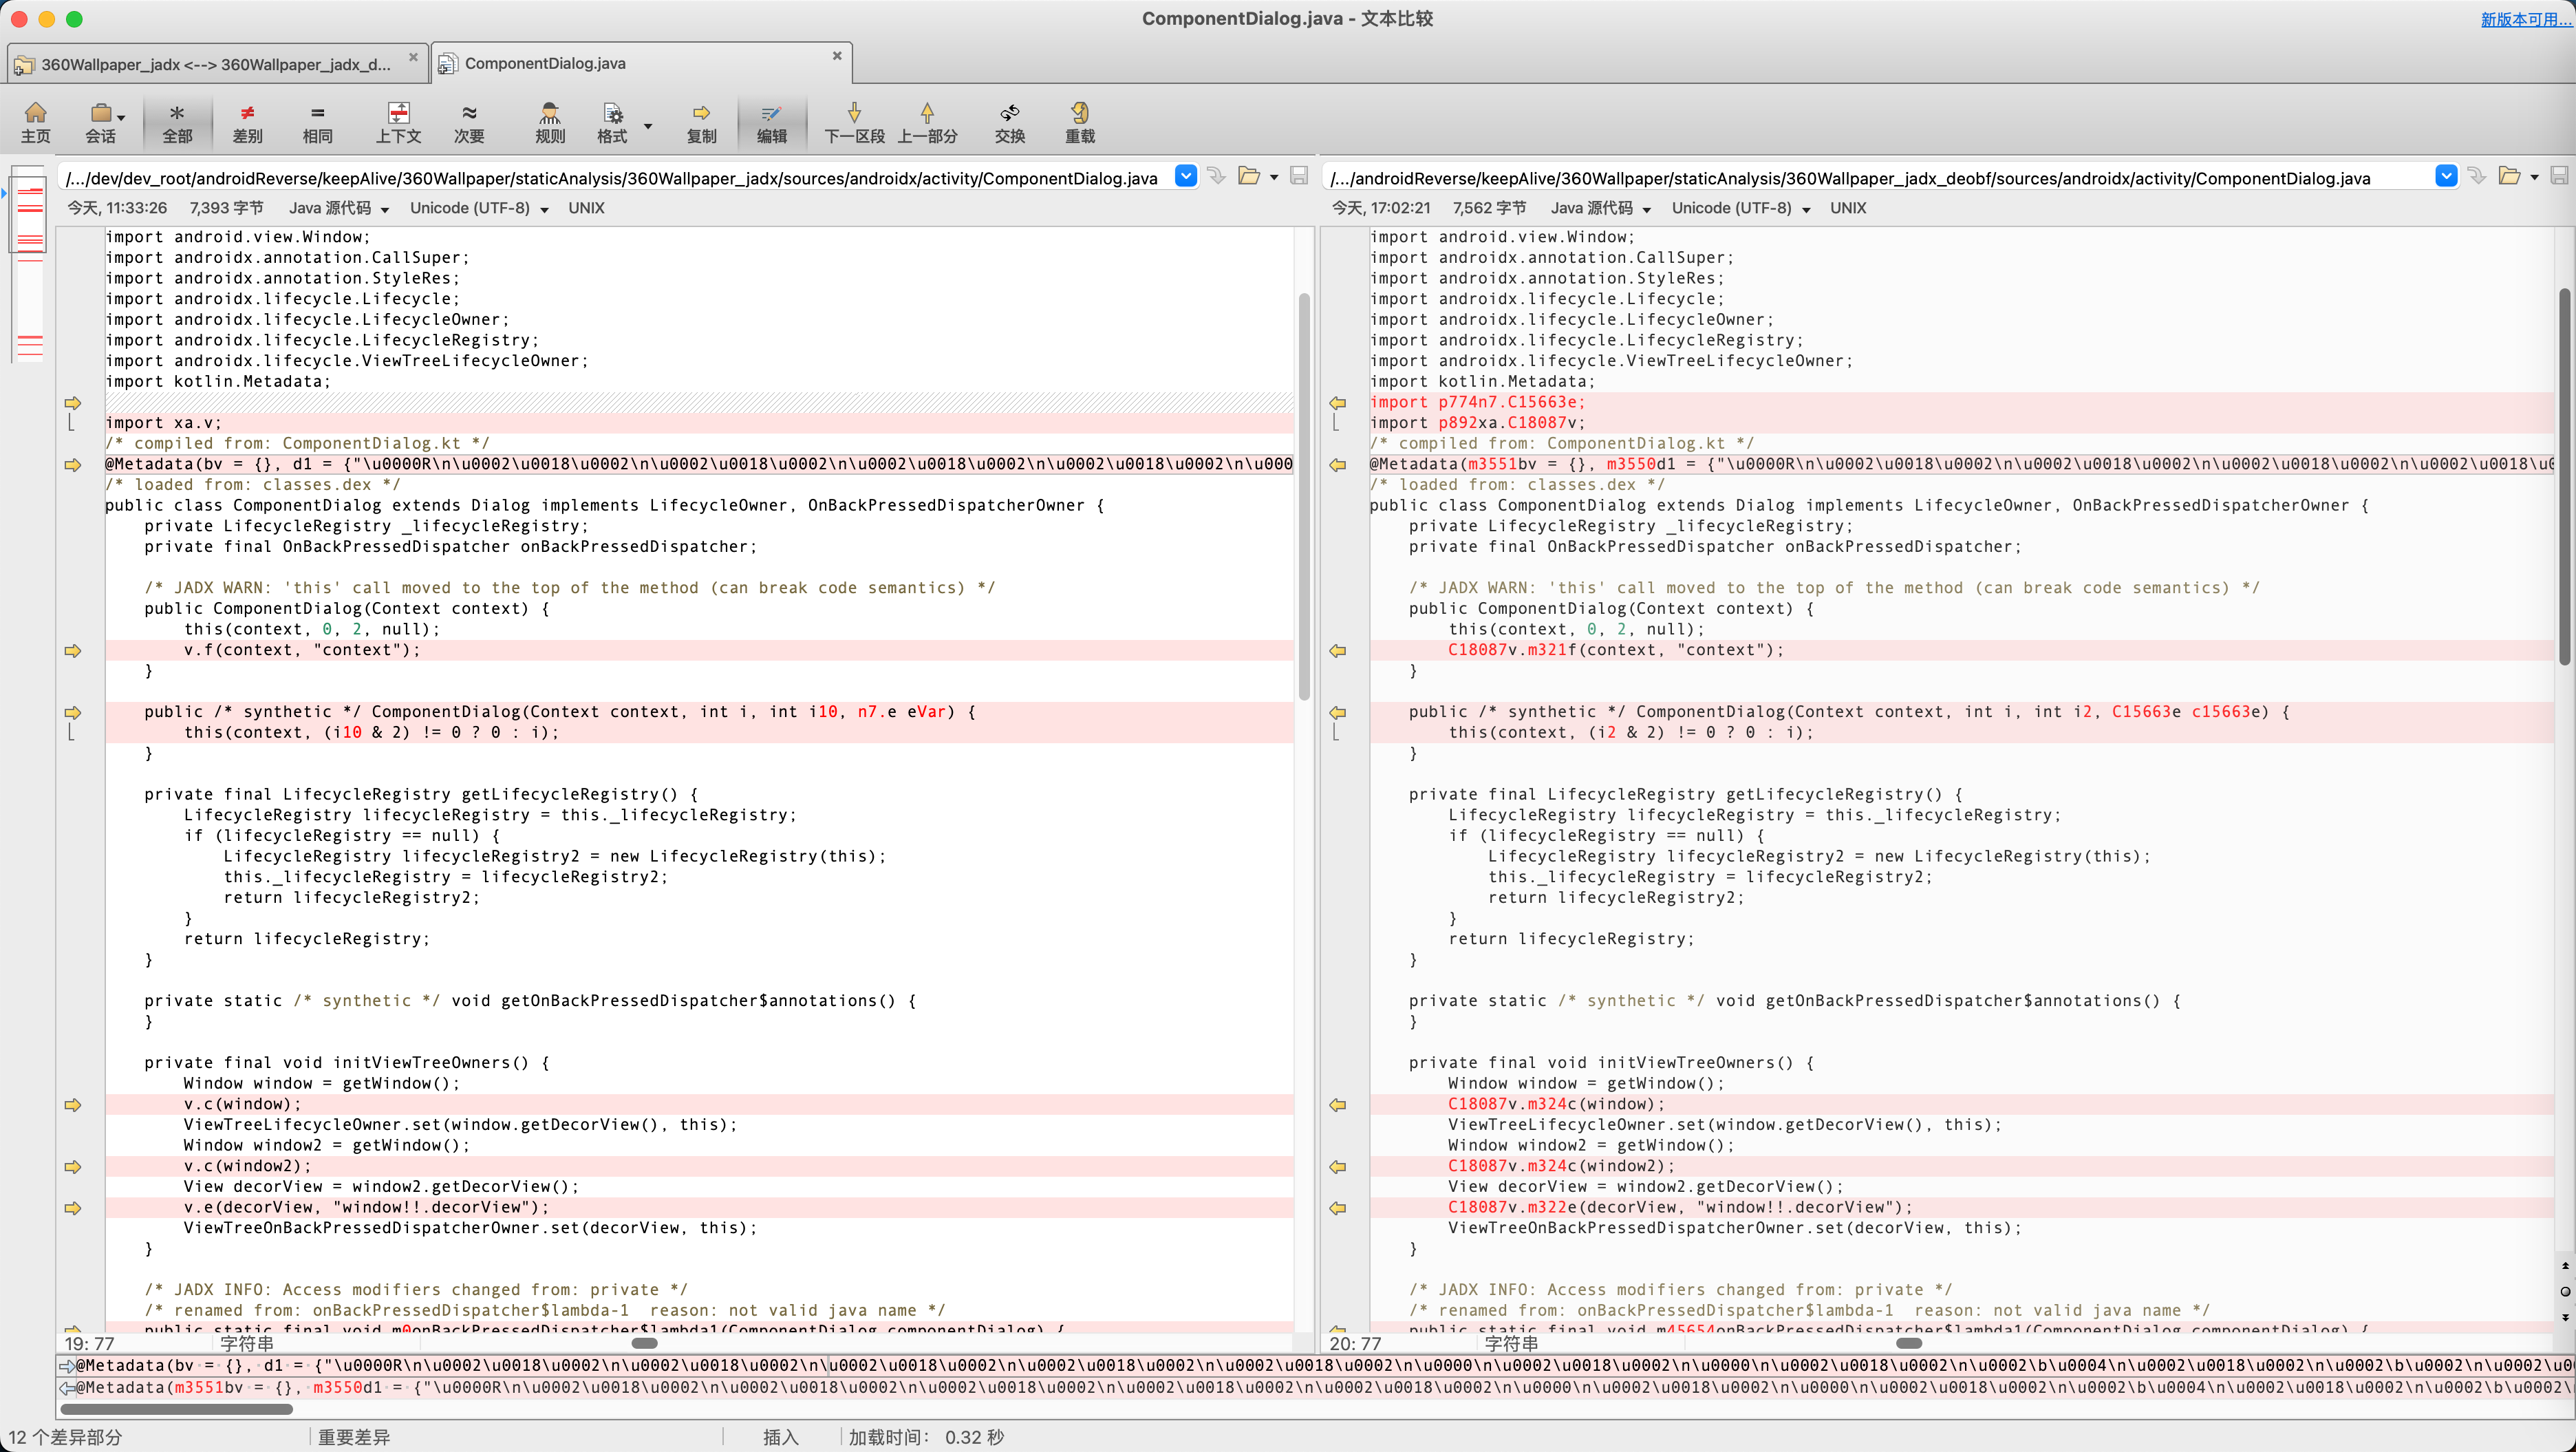Open left pane Unicode (UTF-8) encoding dropdown
This screenshot has width=2576, height=1452.
pyautogui.click(x=479, y=208)
